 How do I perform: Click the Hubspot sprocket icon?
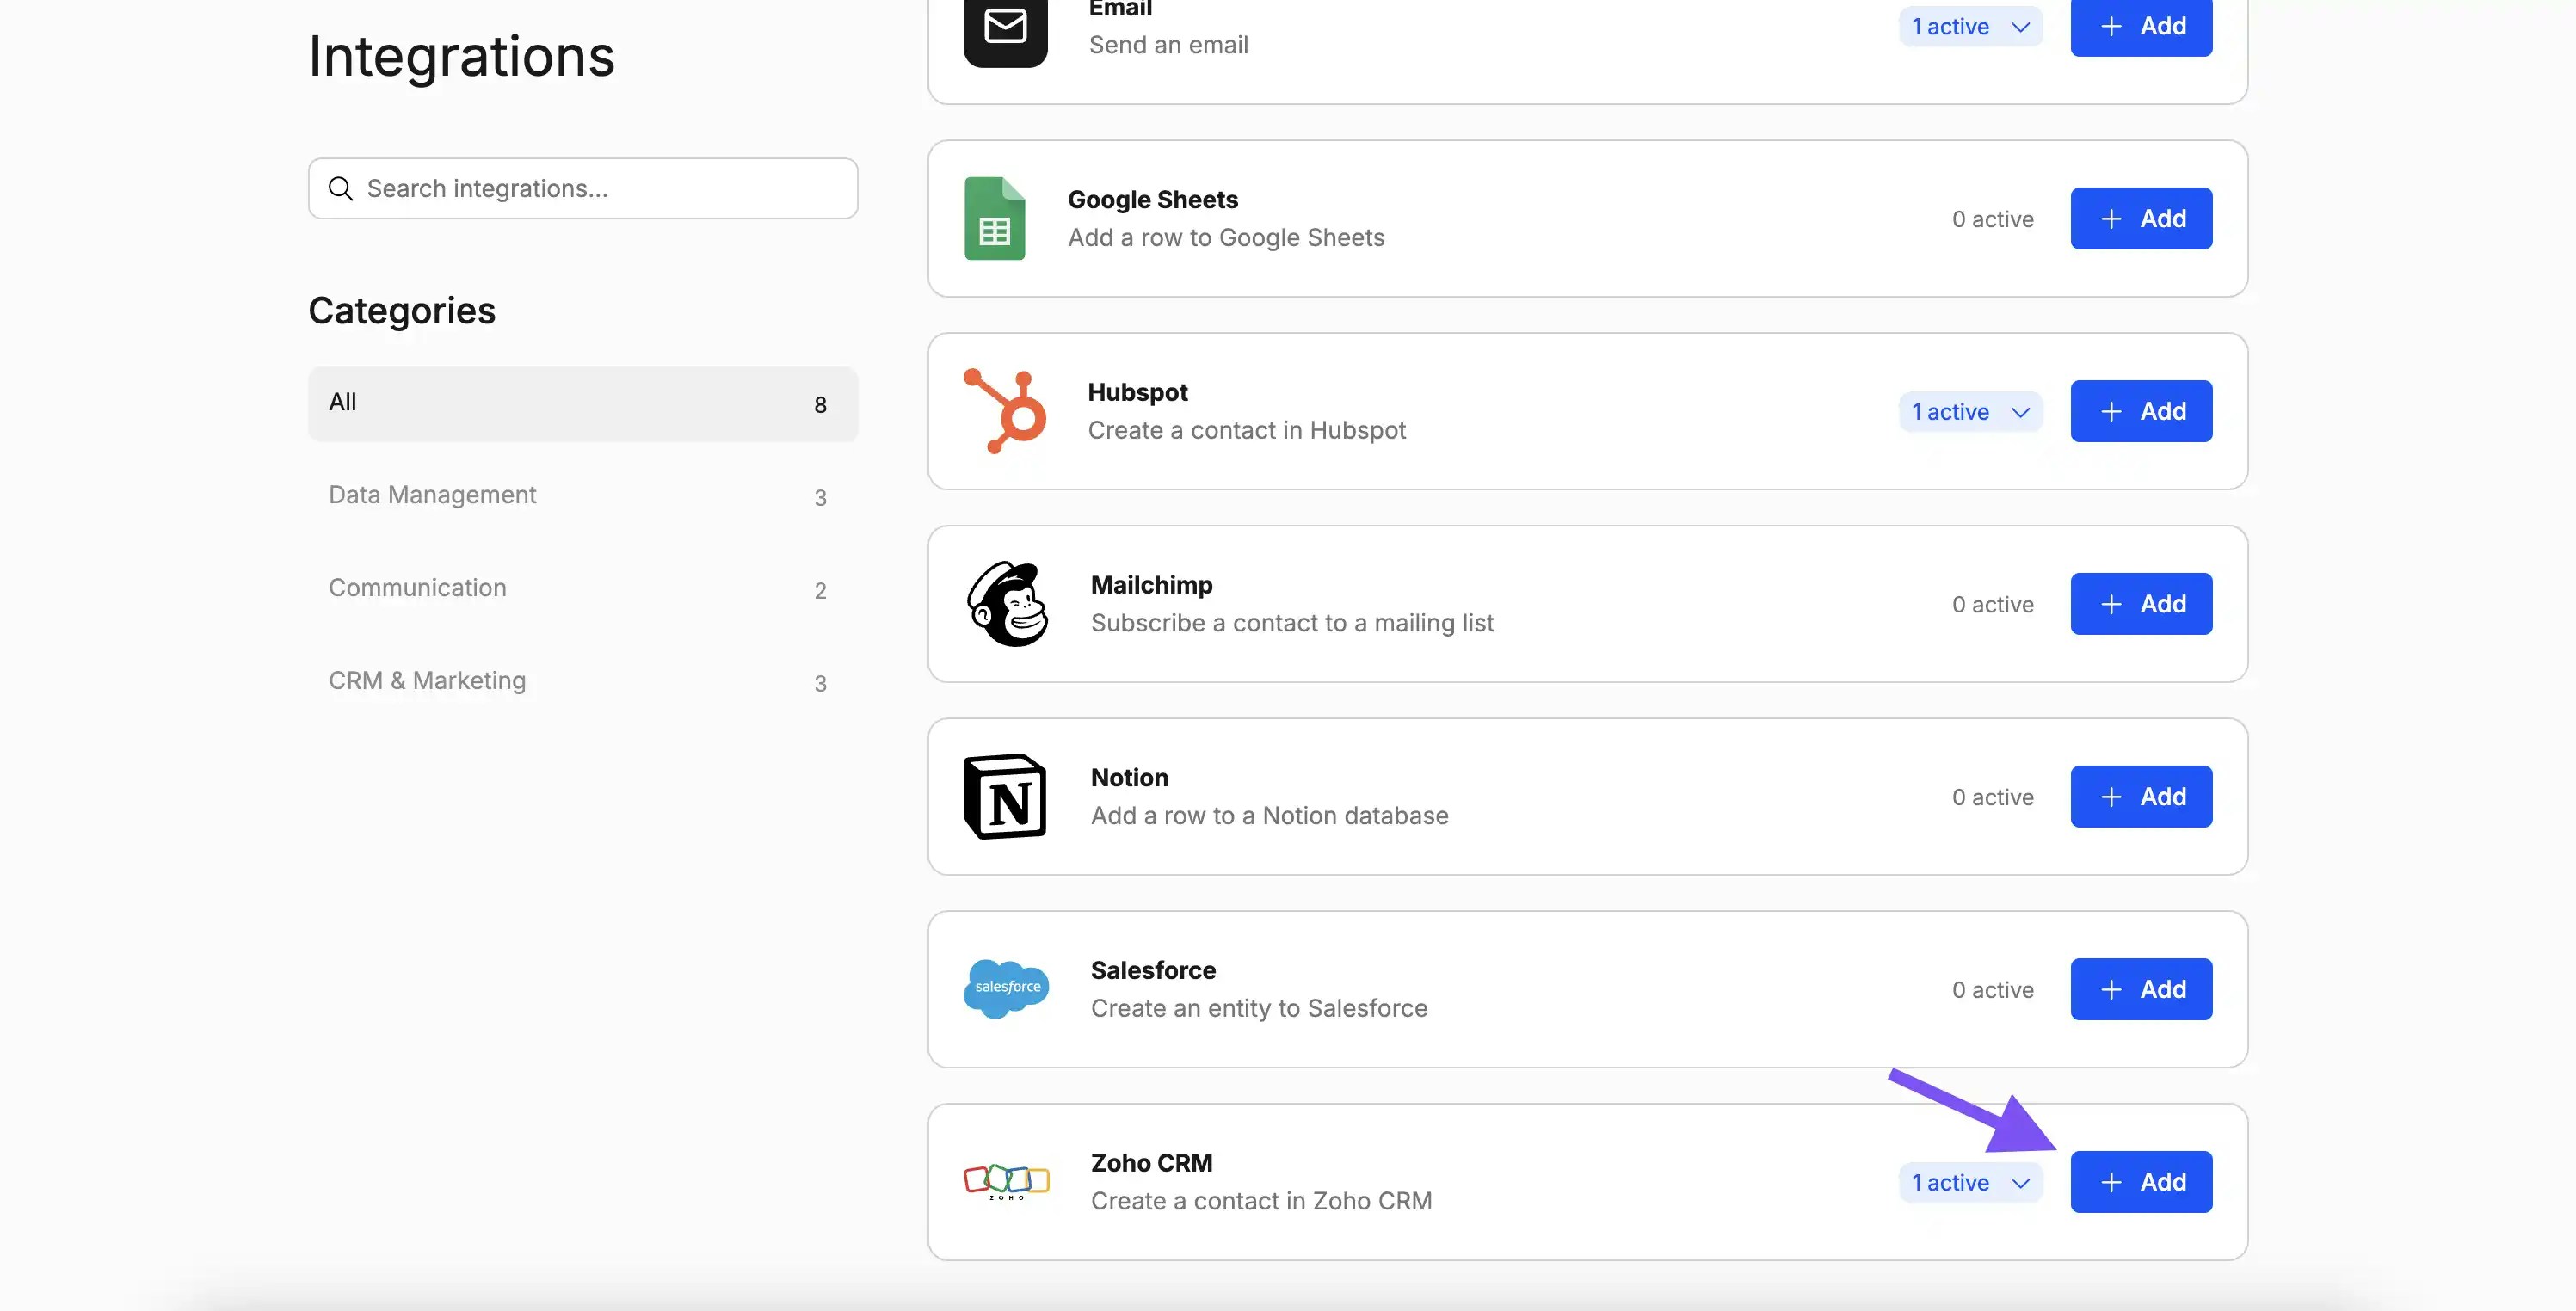[1004, 410]
